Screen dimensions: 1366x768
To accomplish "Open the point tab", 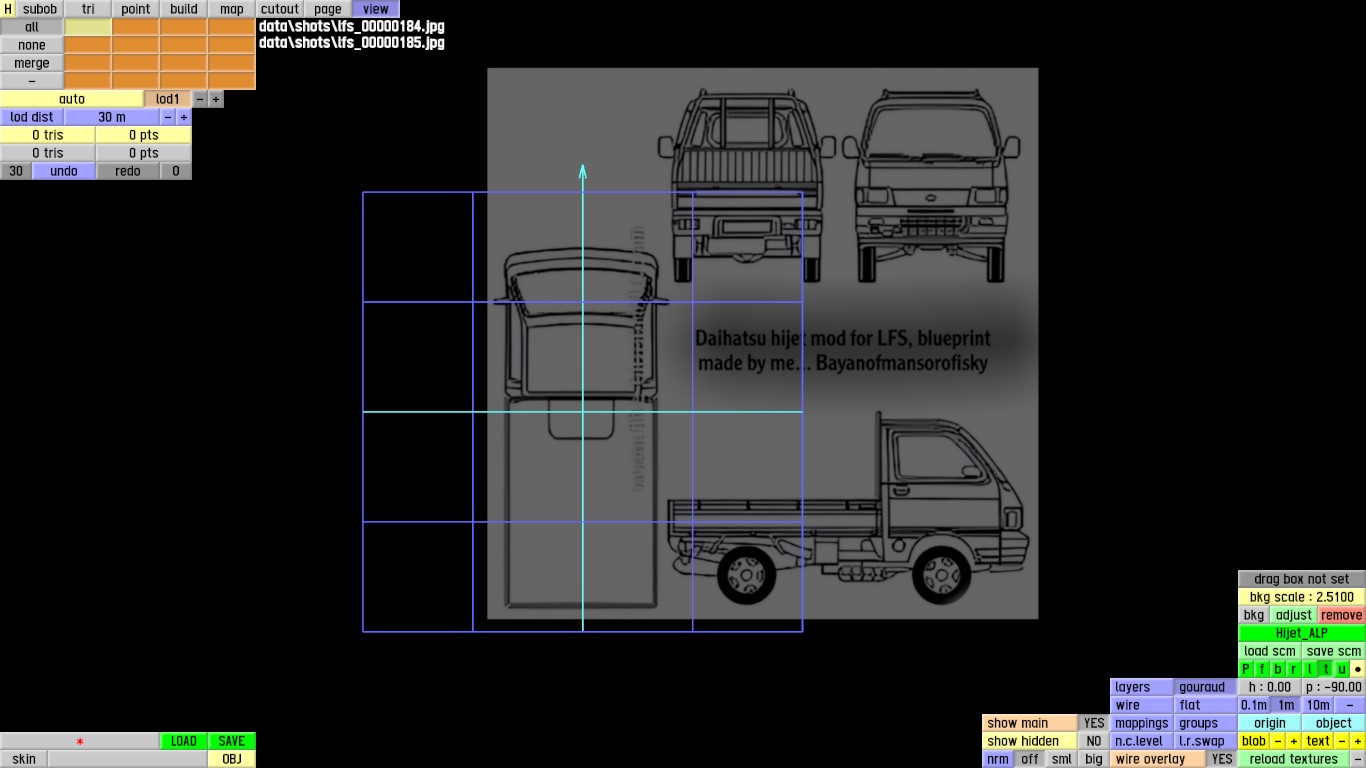I will pyautogui.click(x=136, y=9).
